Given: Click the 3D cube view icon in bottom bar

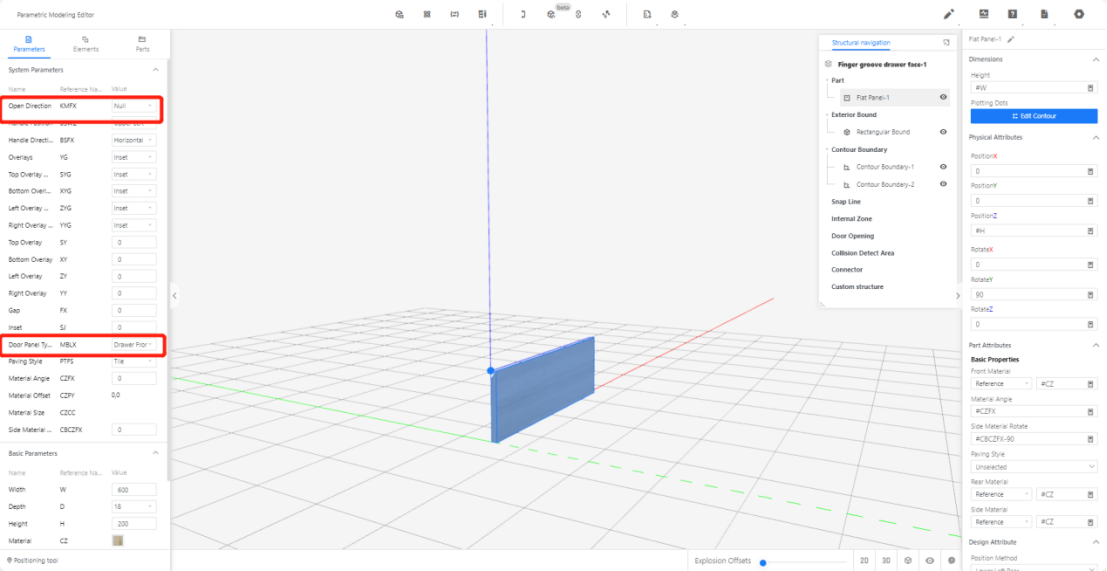Looking at the screenshot, I should 908,561.
